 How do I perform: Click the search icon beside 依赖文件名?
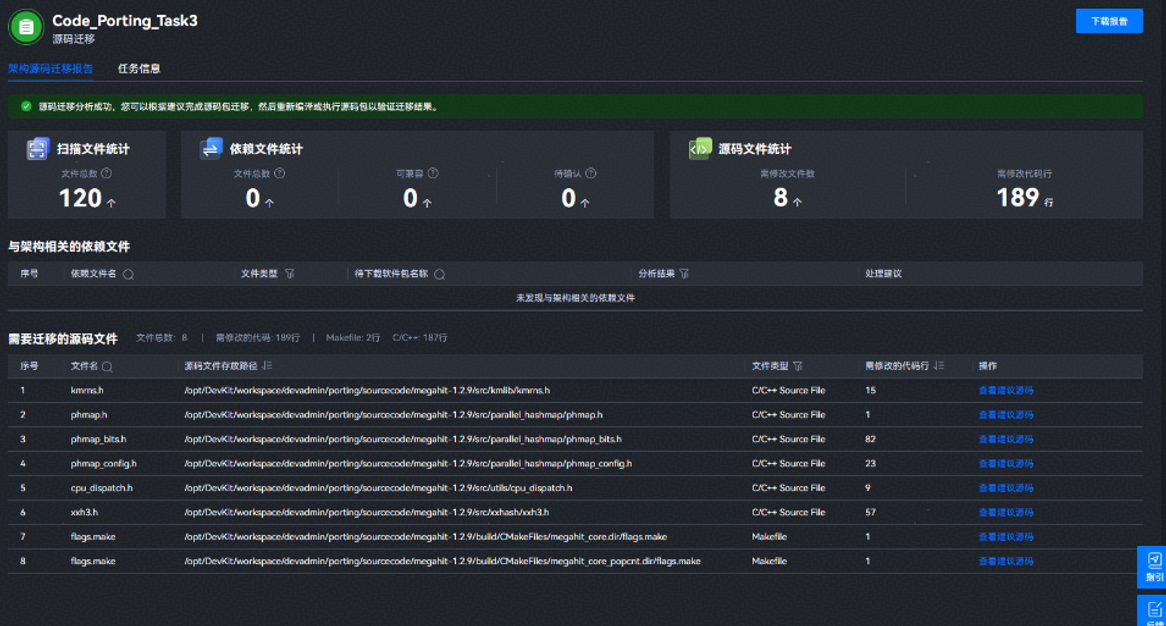(128, 274)
